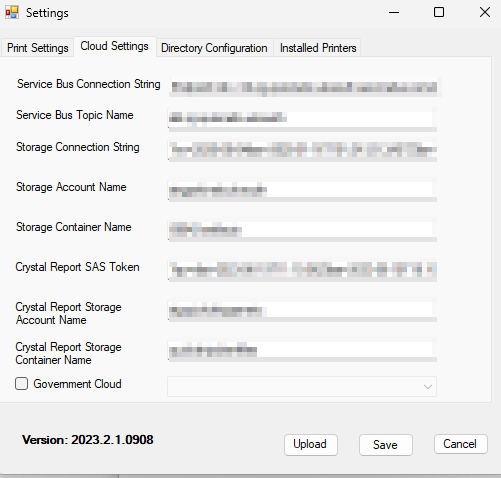Image resolution: width=501 pixels, height=478 pixels.
Task: Click the Crystal Report Storage Account Name label
Action: click(68, 313)
